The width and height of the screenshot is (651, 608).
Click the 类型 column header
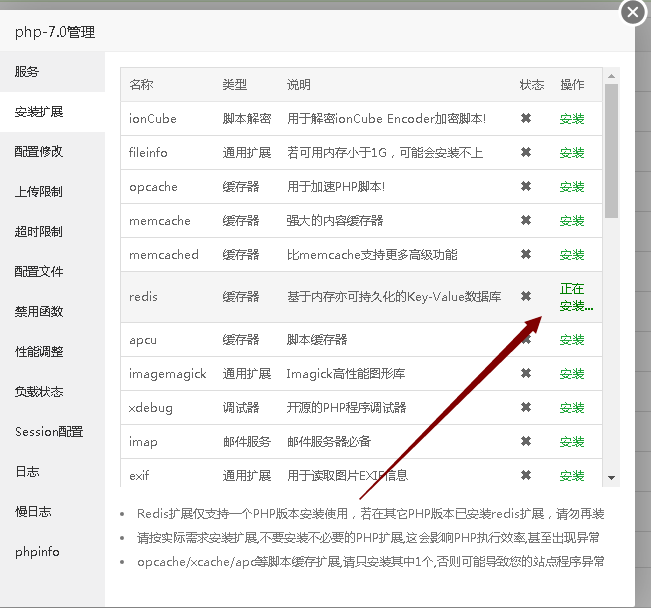[235, 85]
